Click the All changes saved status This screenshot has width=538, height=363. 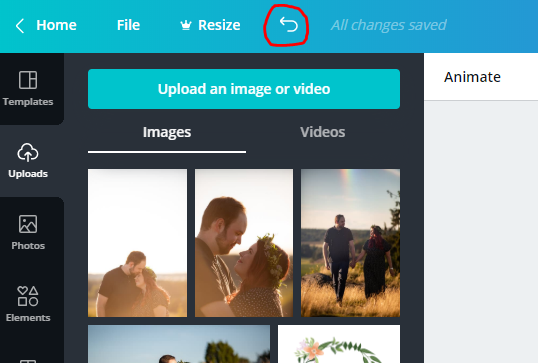pos(388,25)
